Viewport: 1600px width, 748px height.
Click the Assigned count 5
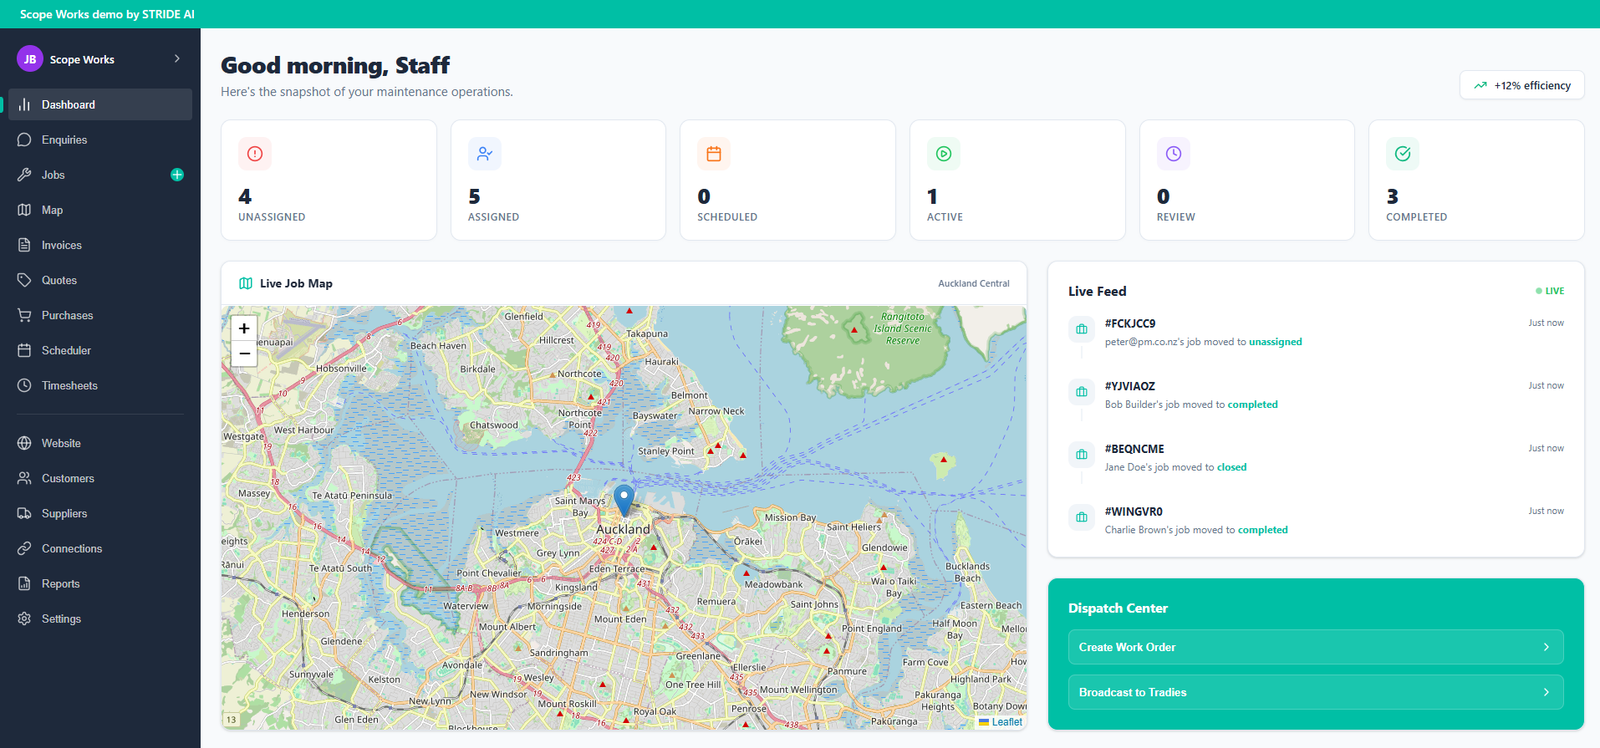pyautogui.click(x=474, y=197)
